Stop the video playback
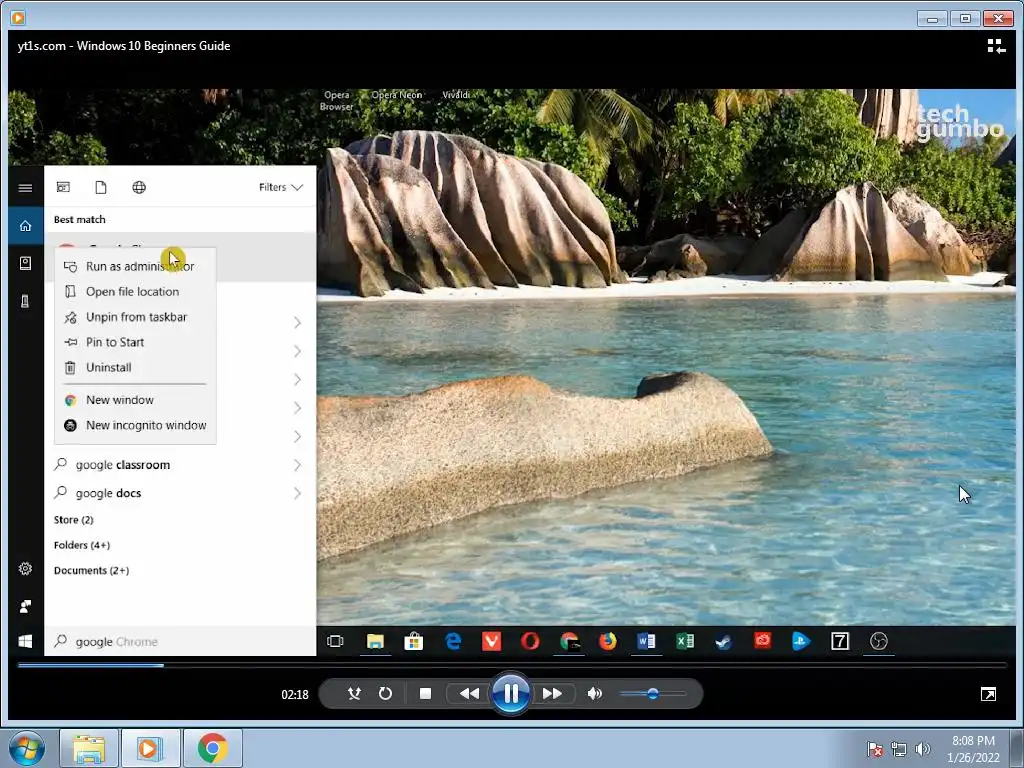Image resolution: width=1024 pixels, height=768 pixels. (425, 694)
